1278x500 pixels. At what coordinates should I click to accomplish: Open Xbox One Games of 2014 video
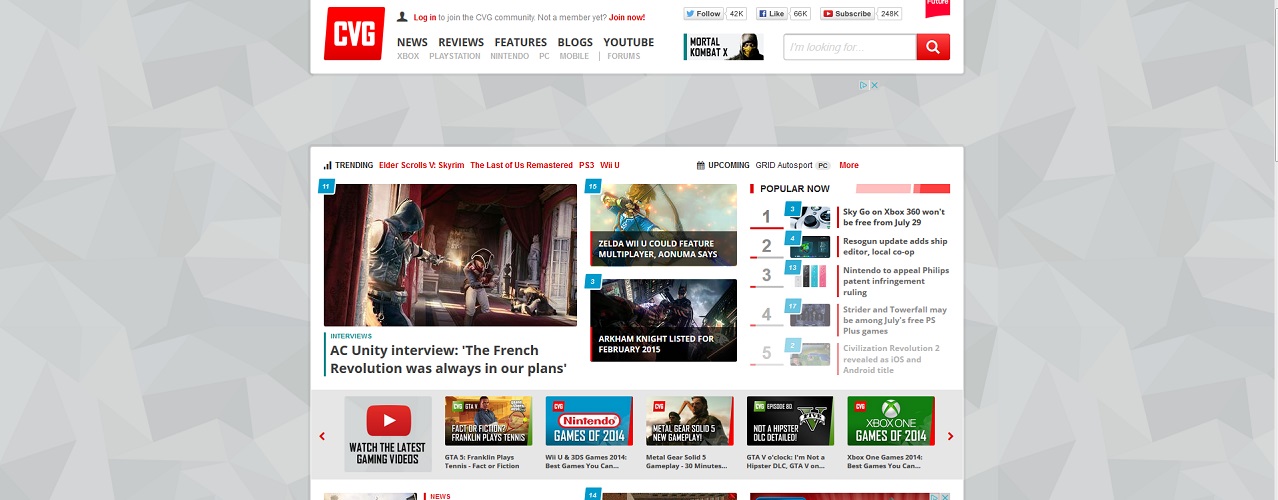(891, 421)
